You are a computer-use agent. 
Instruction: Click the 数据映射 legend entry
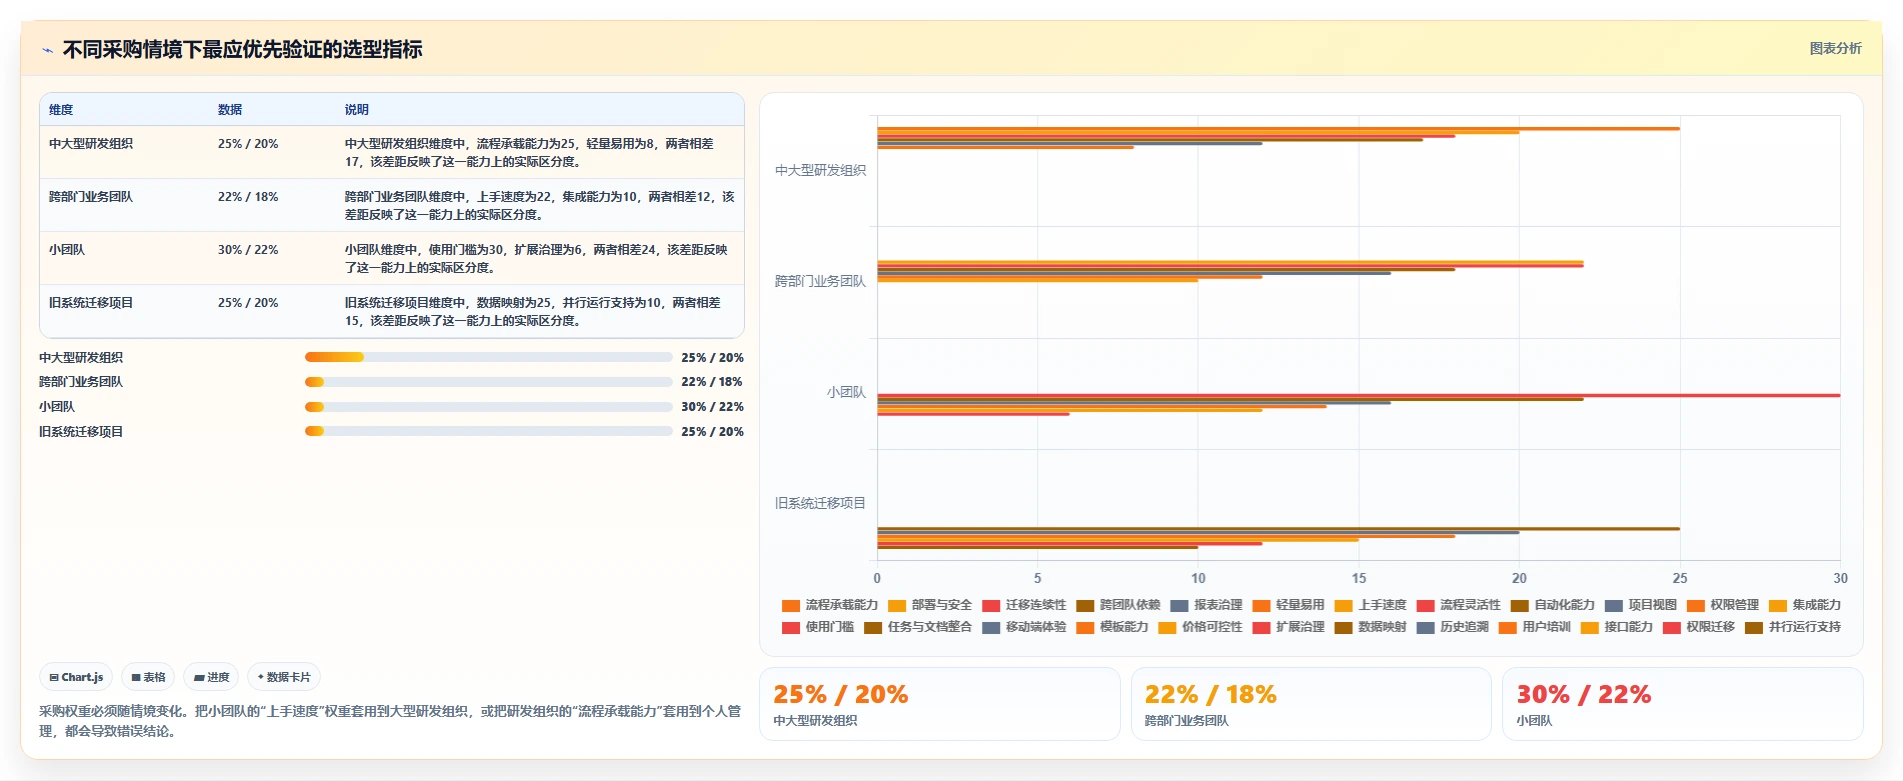[x=1370, y=627]
